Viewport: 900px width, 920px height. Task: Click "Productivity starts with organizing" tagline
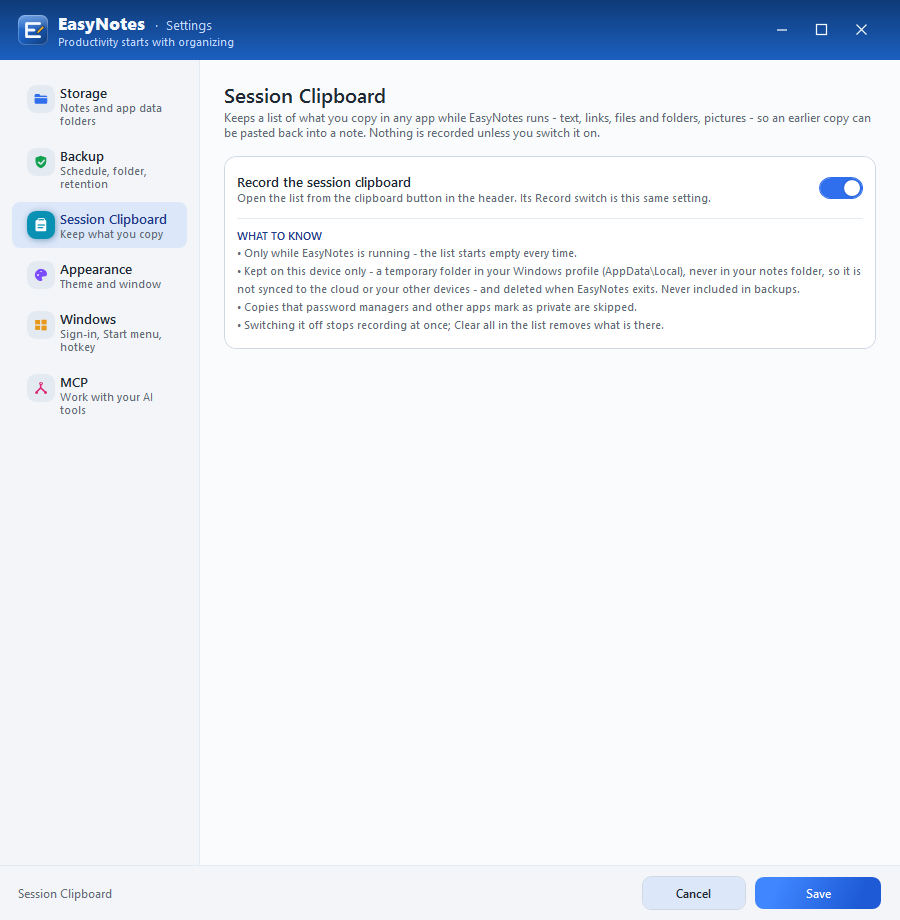click(x=146, y=42)
